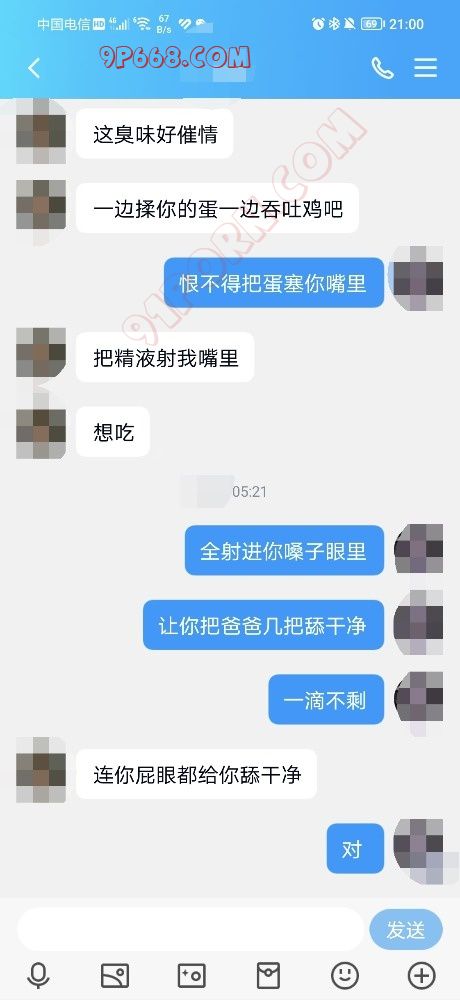This screenshot has height=1000, width=460.
Task: Focus the message text input field
Action: [191, 930]
